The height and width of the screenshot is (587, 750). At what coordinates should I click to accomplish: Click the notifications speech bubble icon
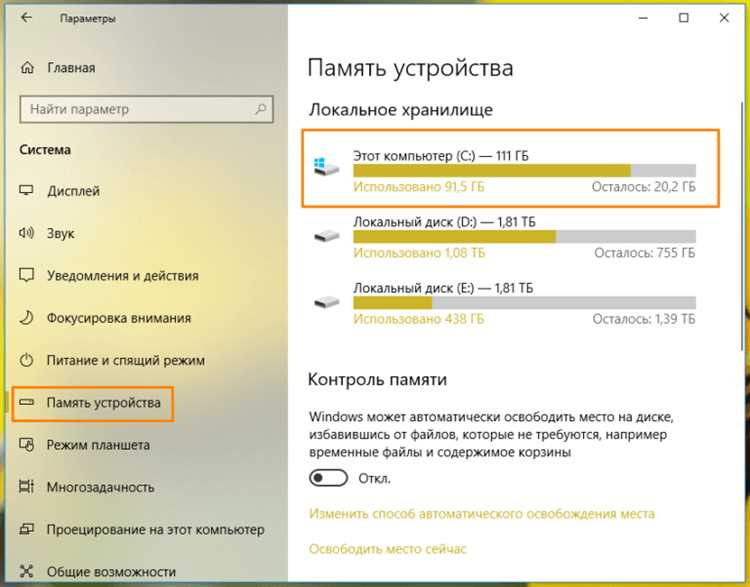pyautogui.click(x=26, y=275)
